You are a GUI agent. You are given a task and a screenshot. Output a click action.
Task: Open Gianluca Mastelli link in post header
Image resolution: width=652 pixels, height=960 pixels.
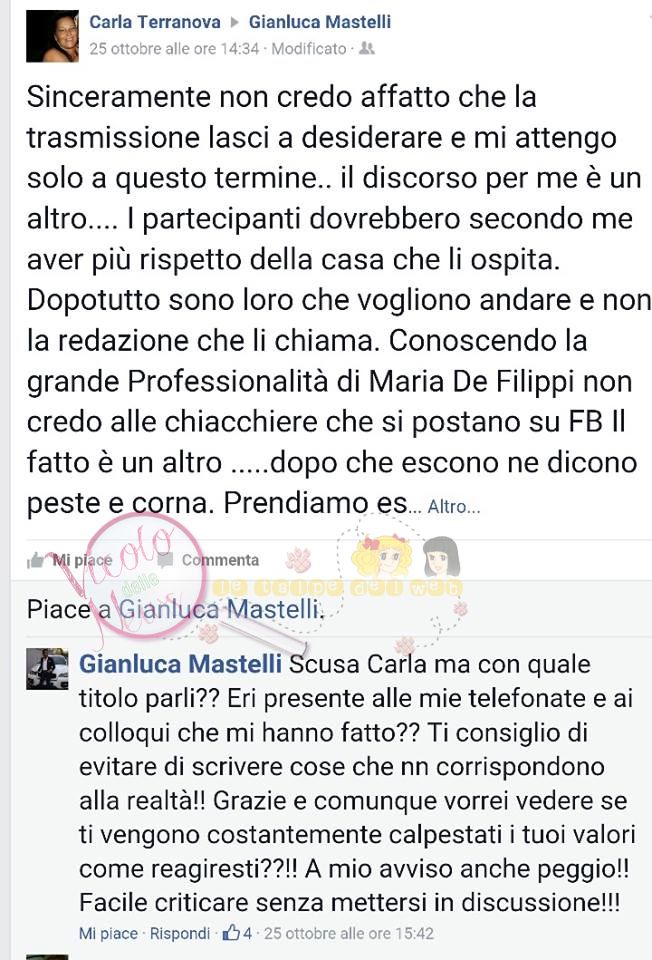coord(320,22)
